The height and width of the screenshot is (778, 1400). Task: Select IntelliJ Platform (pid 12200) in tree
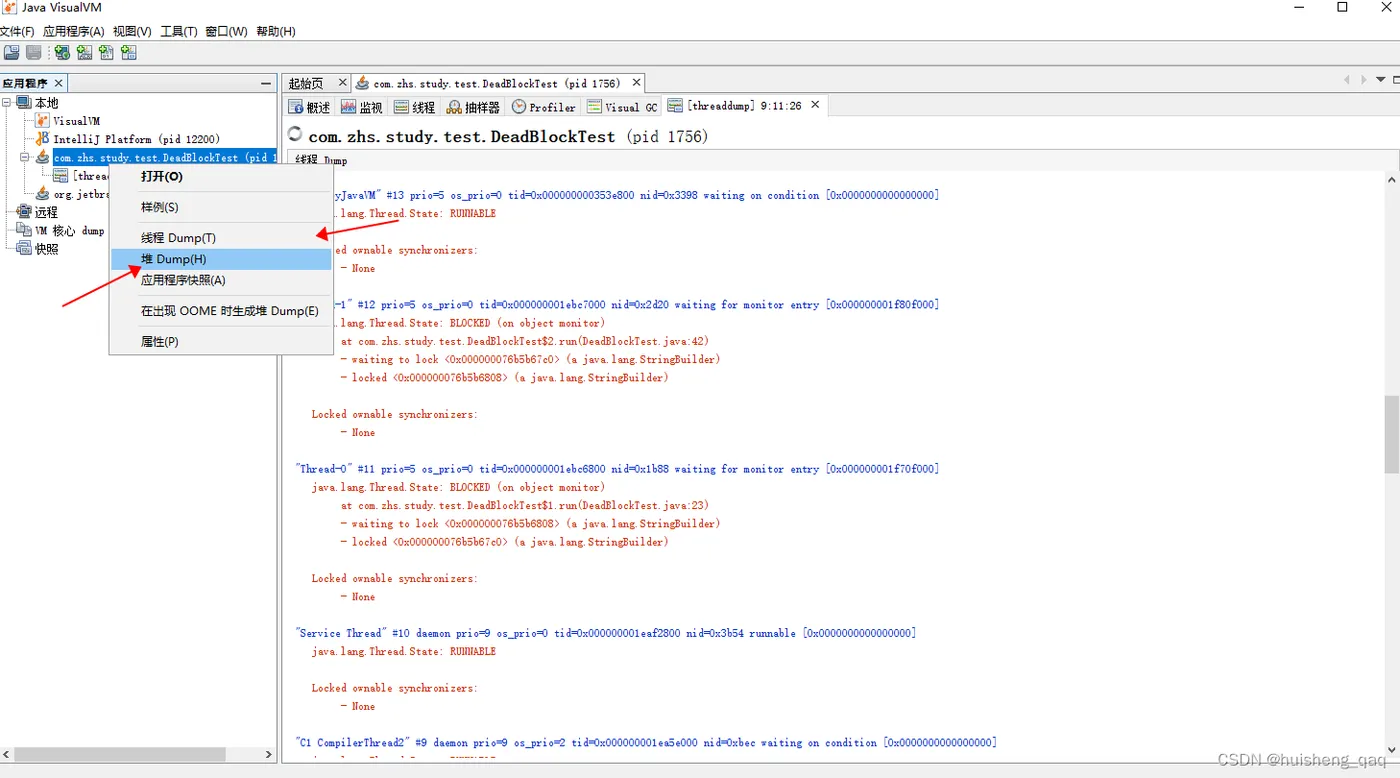coord(136,139)
